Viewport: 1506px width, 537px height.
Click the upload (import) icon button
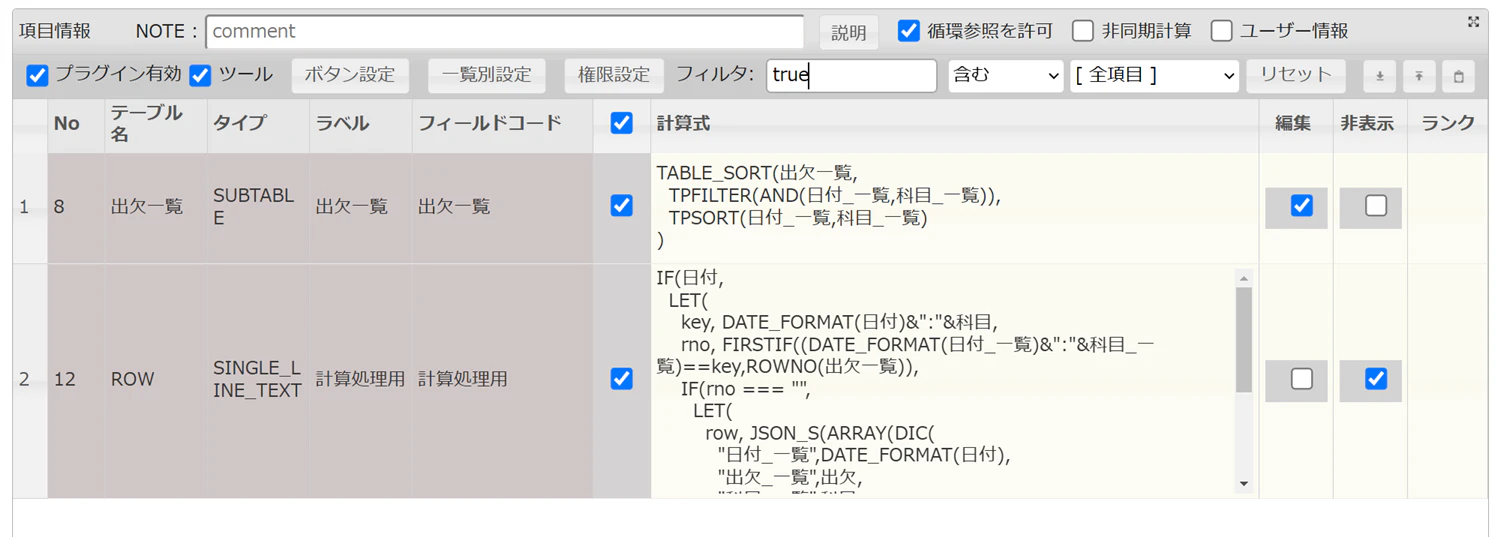coord(1419,76)
